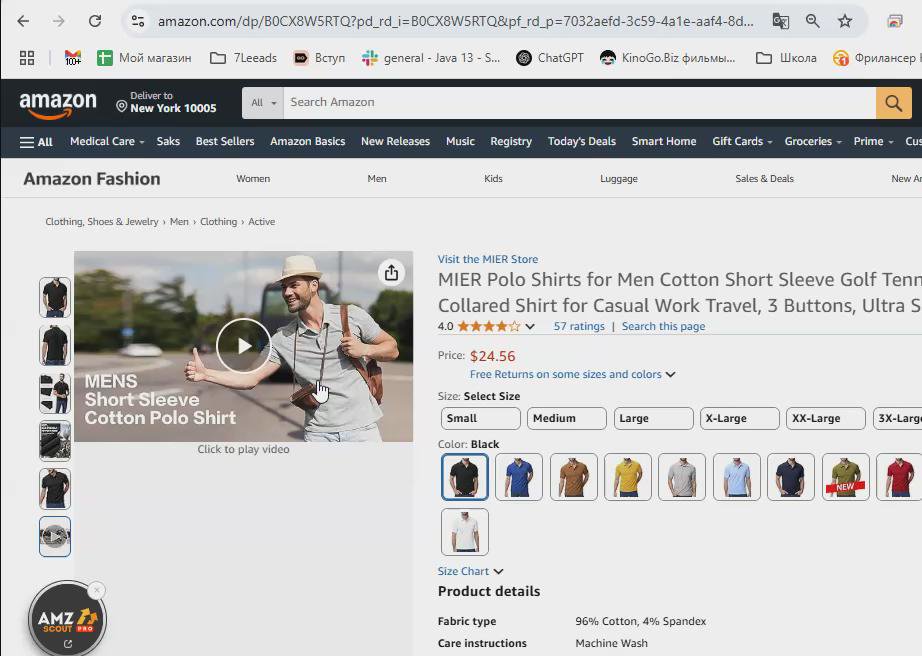This screenshot has height=656, width=922.
Task: Open Best Sellers
Action: [x=225, y=142]
